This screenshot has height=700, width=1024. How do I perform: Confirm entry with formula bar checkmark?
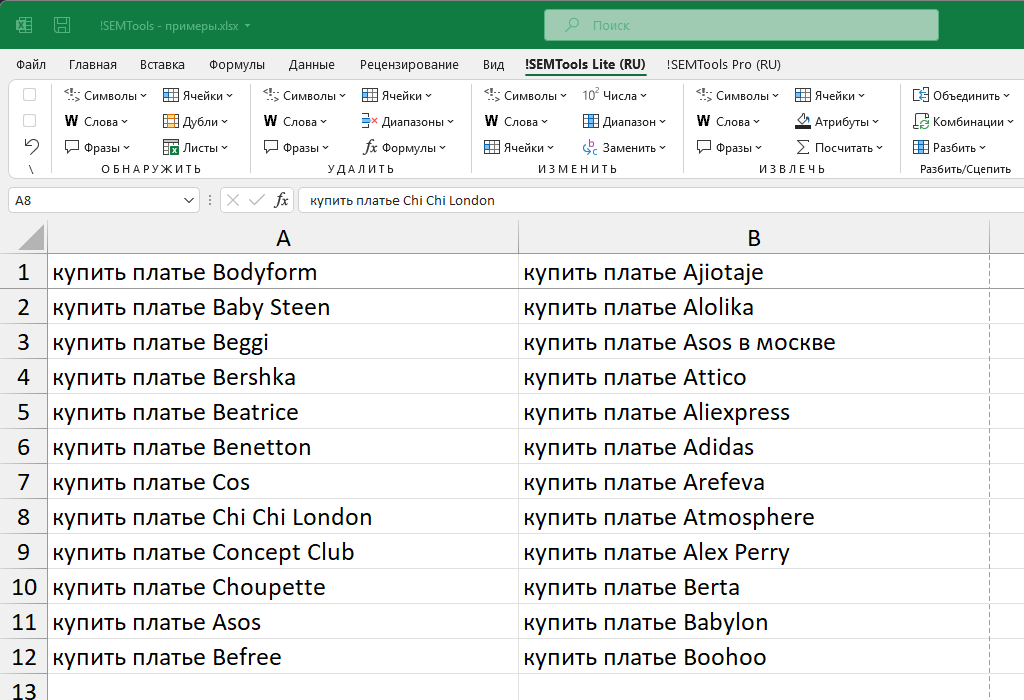click(x=257, y=200)
